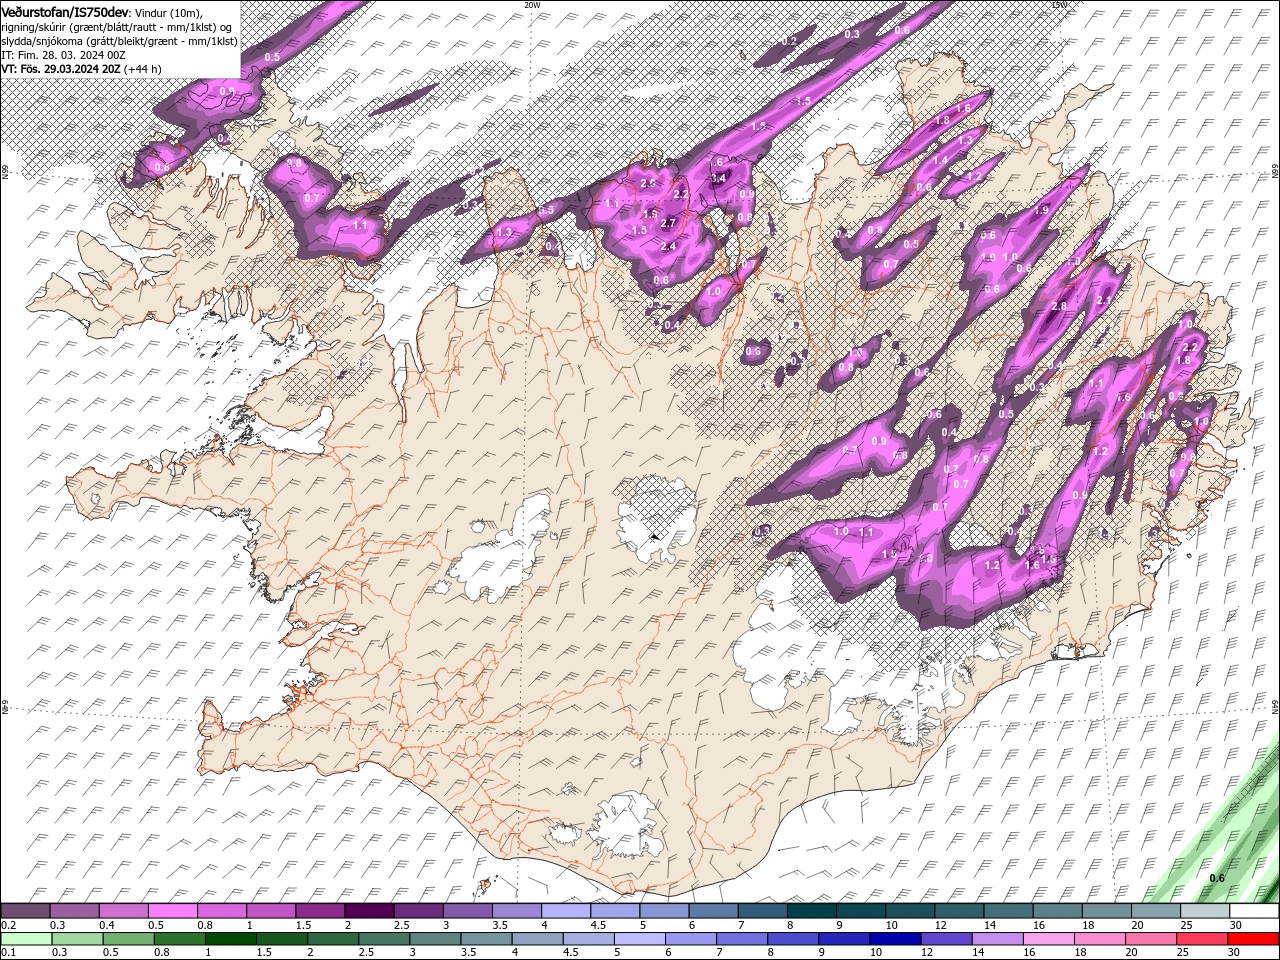Click the 'VT: Fös. 29.03.2024 20Z' valid time
Viewport: 1280px width, 960px height.
tap(61, 69)
